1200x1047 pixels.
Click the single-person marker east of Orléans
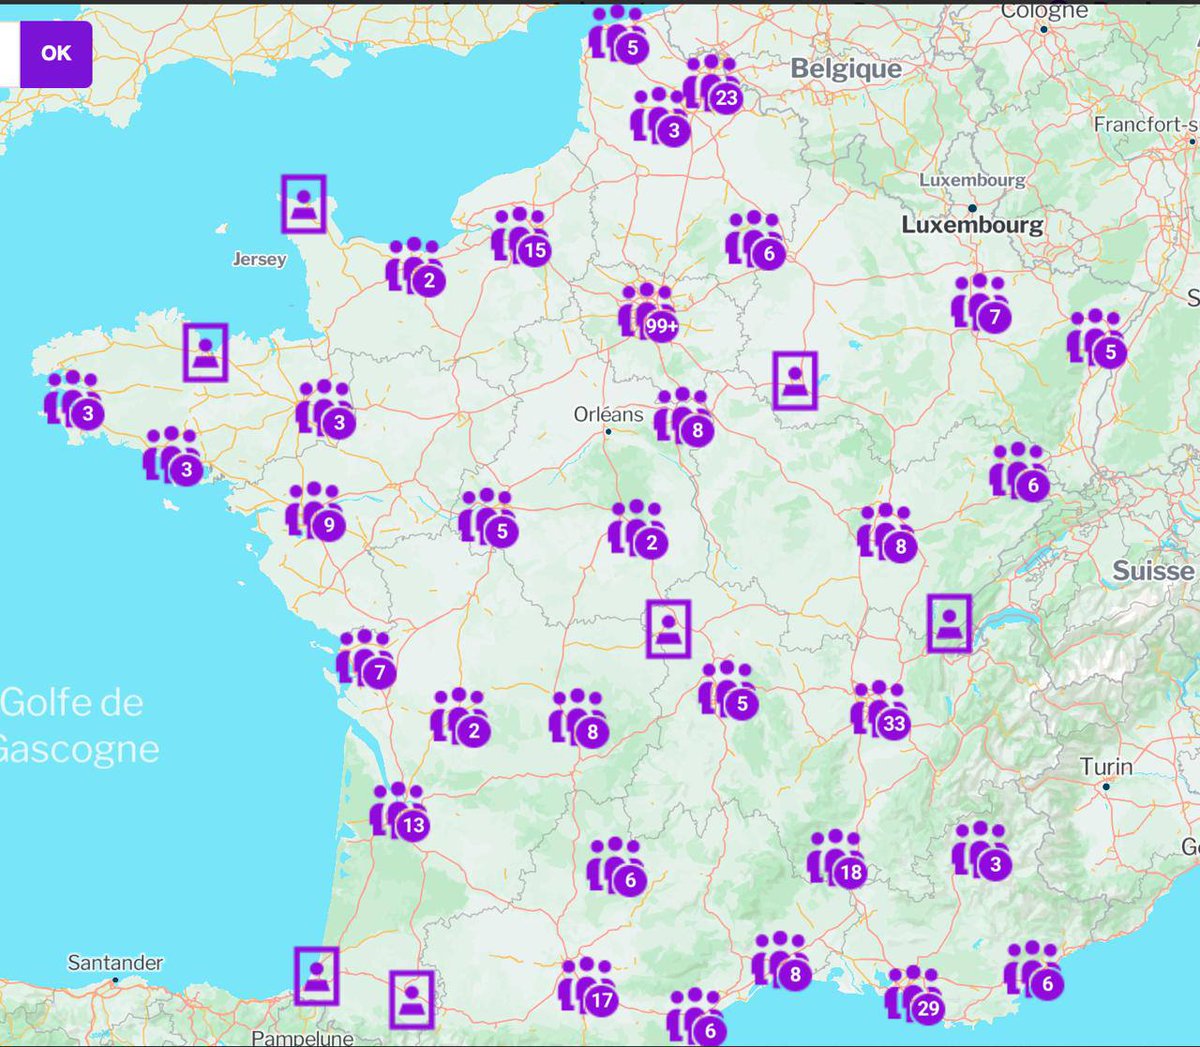click(x=794, y=381)
